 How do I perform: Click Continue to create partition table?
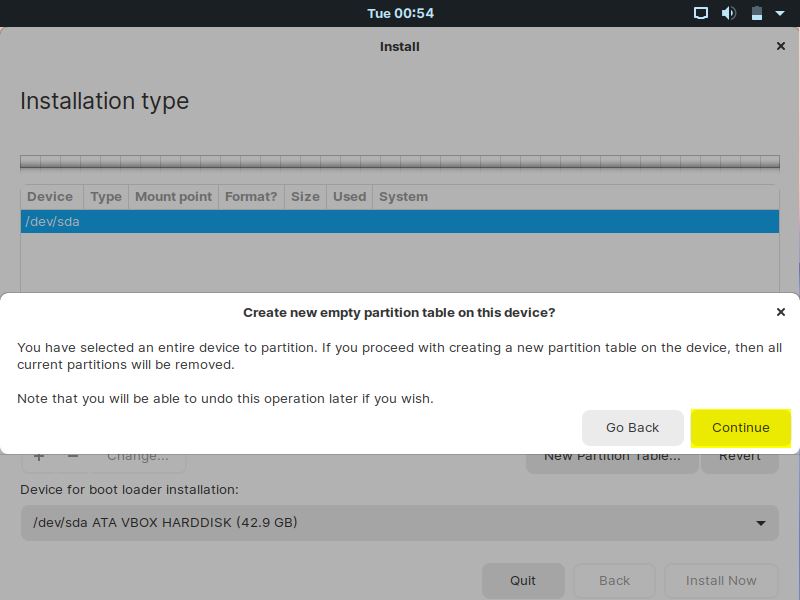740,428
